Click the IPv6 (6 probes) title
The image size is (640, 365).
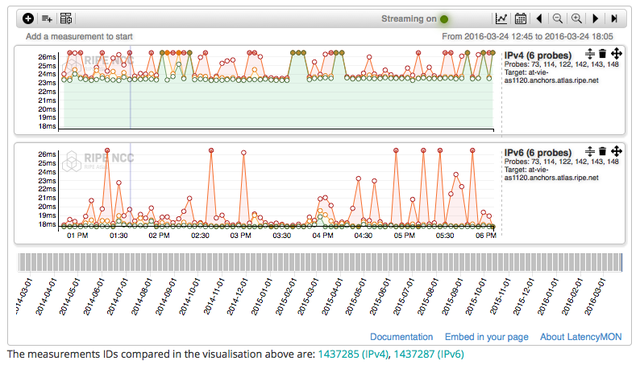click(538, 153)
